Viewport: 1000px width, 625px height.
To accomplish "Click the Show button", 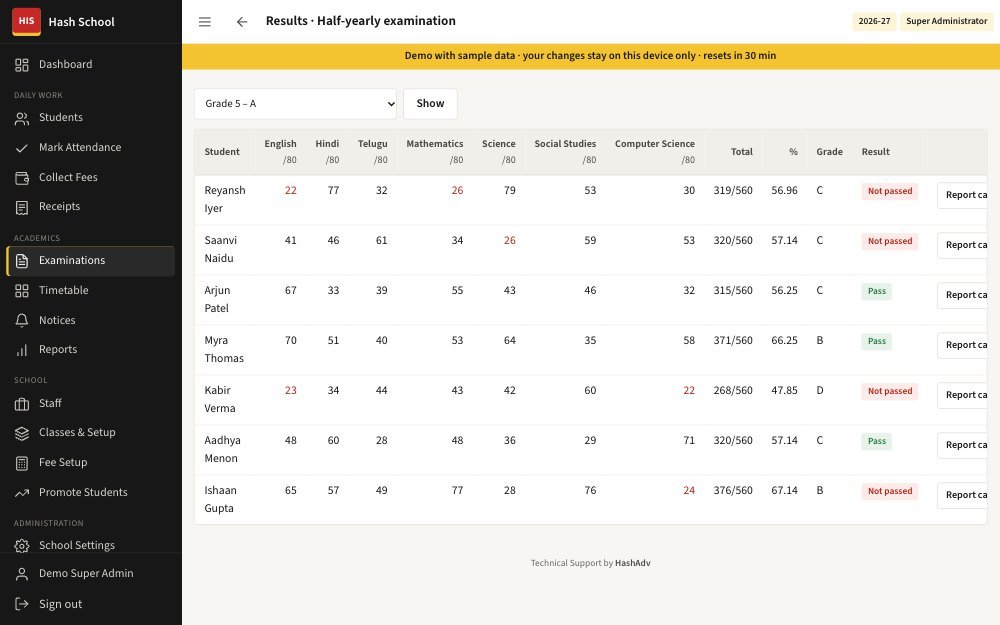I will tap(430, 103).
